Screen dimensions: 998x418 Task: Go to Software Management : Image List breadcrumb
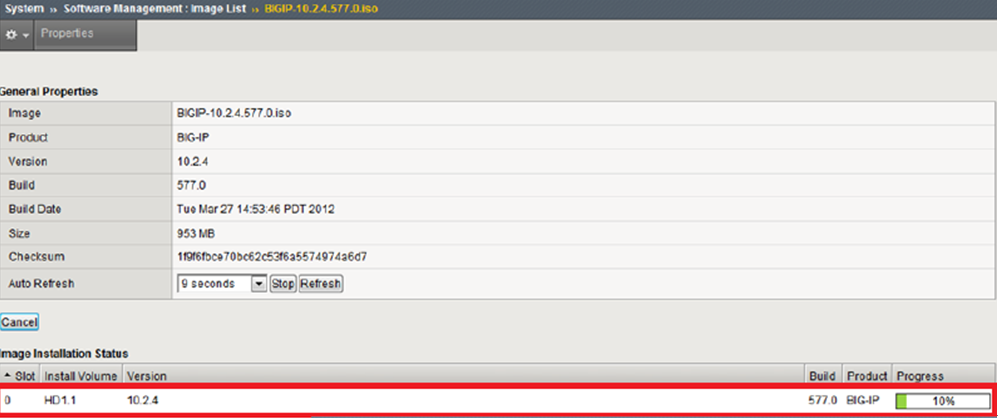(x=155, y=10)
